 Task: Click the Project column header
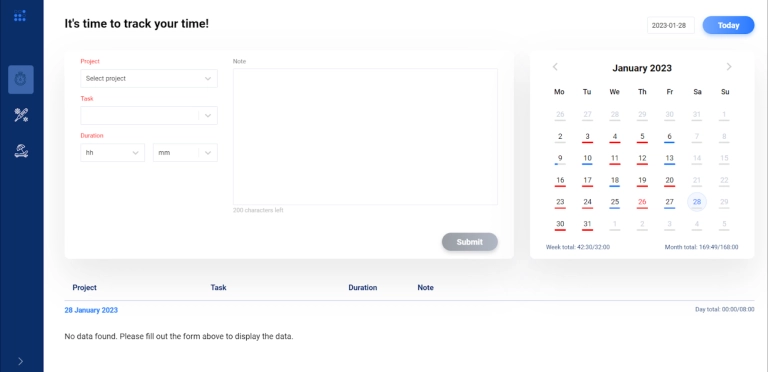pos(84,287)
